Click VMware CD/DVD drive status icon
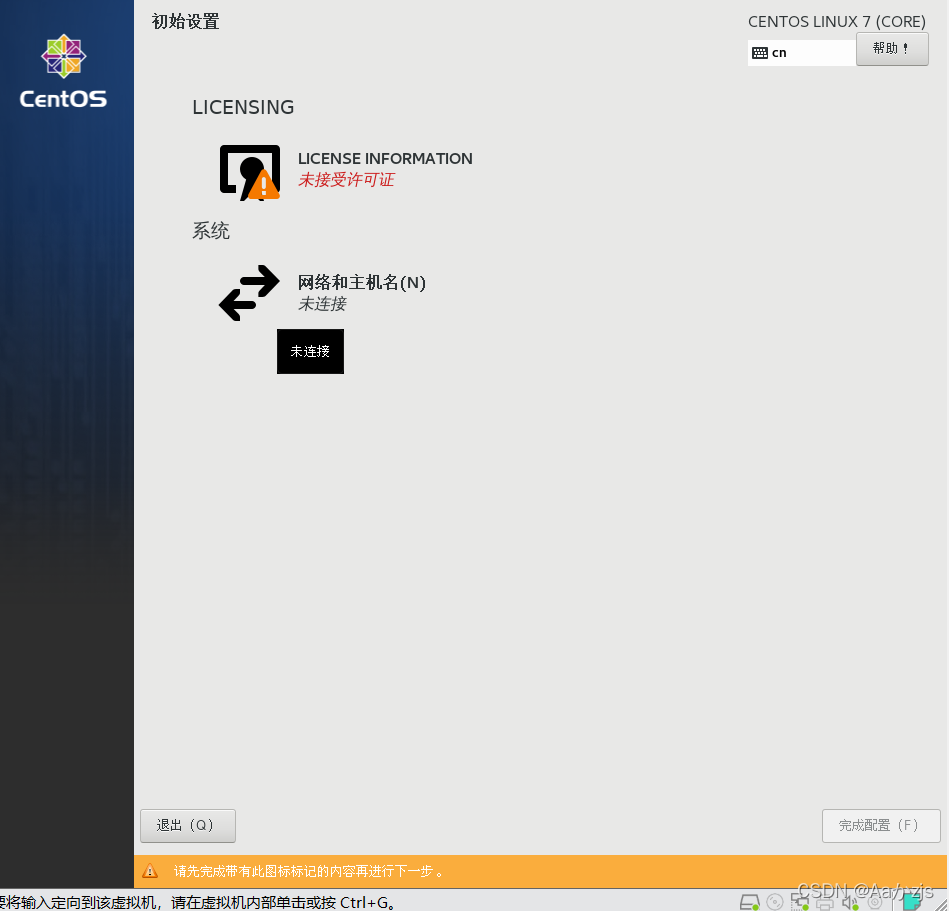The width and height of the screenshot is (949, 911). pyautogui.click(x=775, y=902)
